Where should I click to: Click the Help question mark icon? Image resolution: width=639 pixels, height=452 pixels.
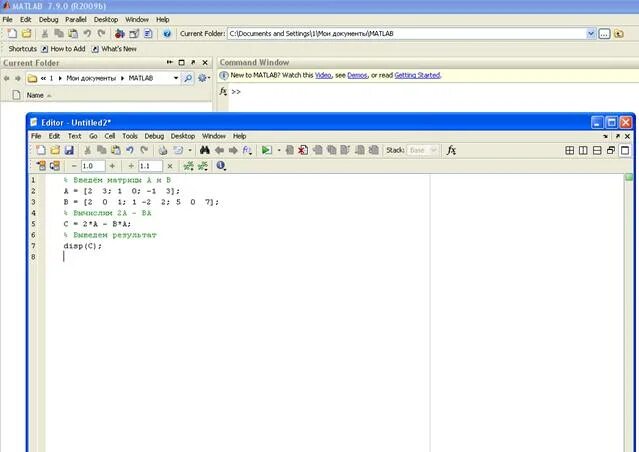click(167, 33)
